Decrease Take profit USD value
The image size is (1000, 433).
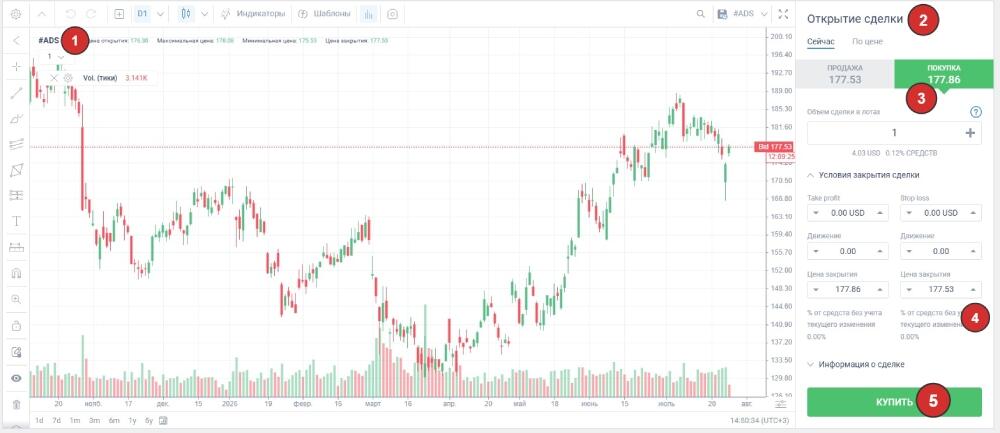(817, 213)
